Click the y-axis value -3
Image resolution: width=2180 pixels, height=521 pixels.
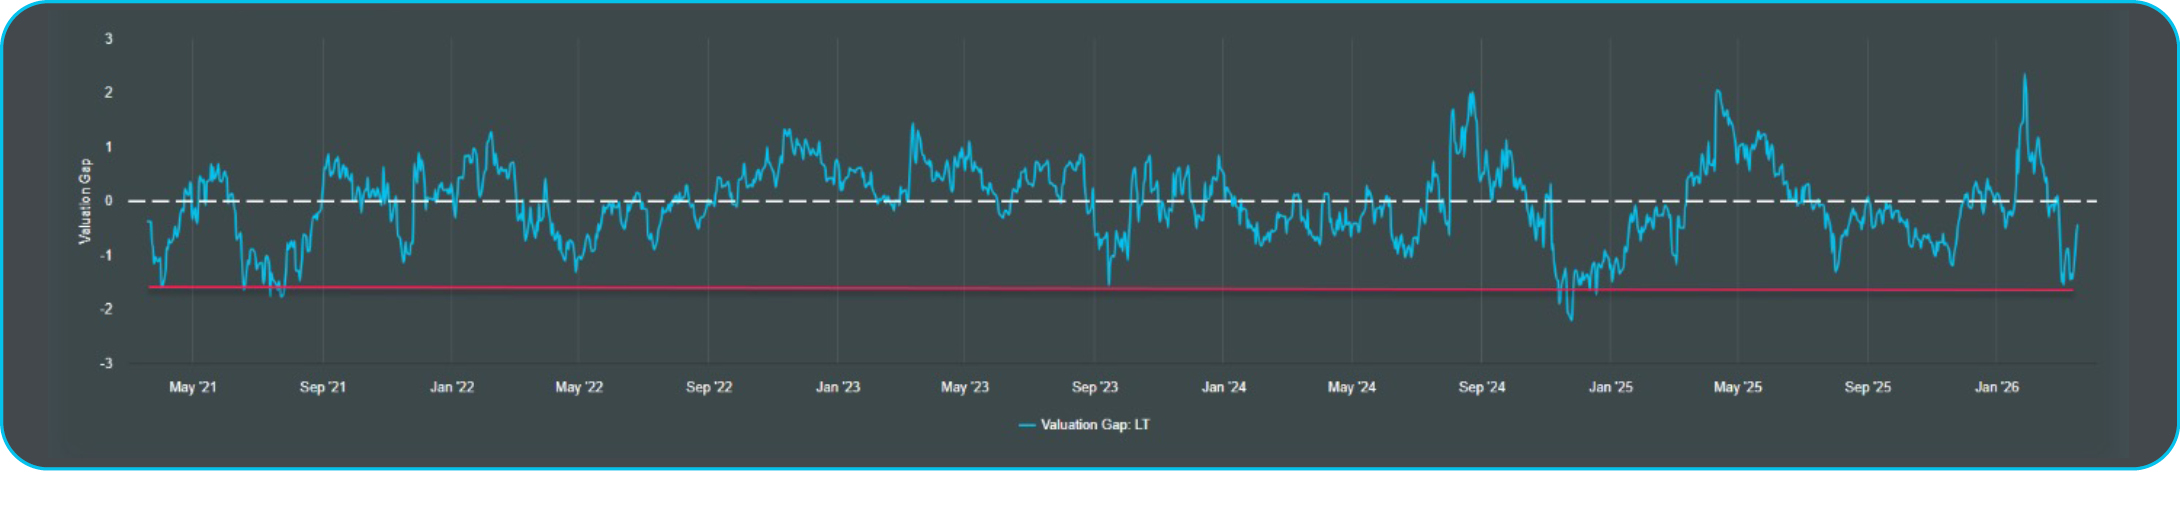[106, 363]
